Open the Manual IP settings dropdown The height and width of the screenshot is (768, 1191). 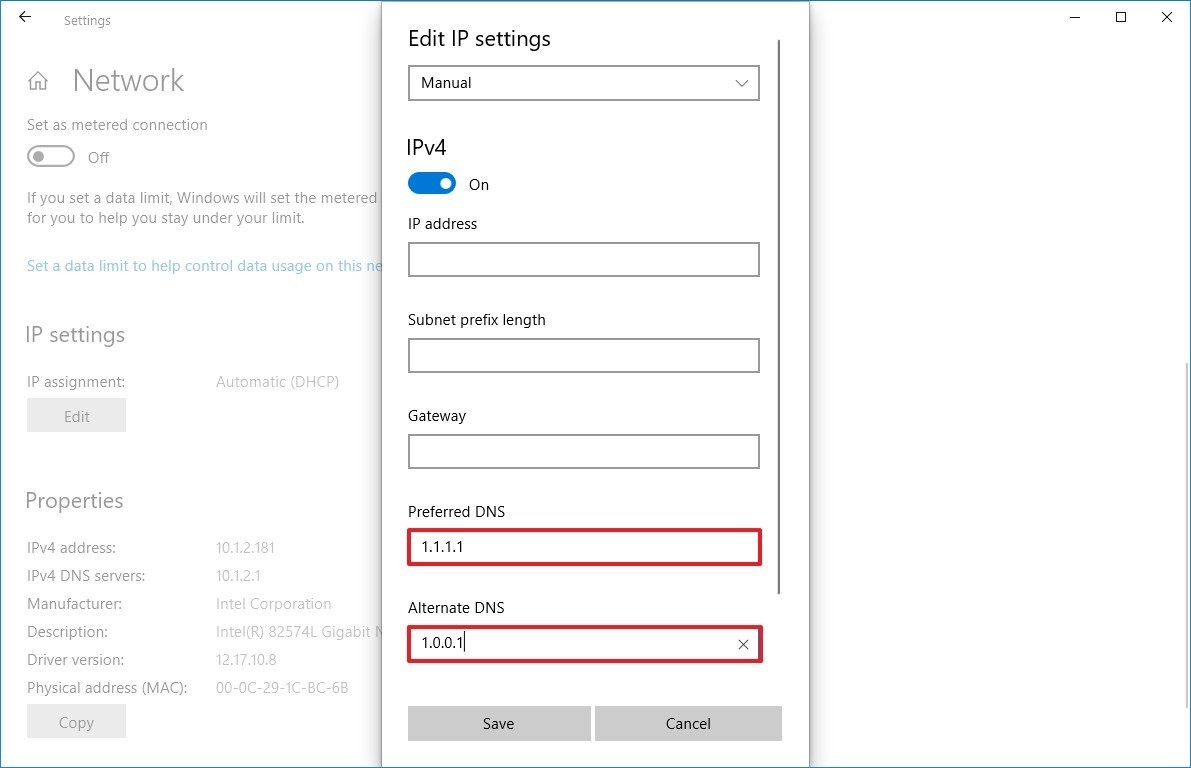pyautogui.click(x=584, y=83)
